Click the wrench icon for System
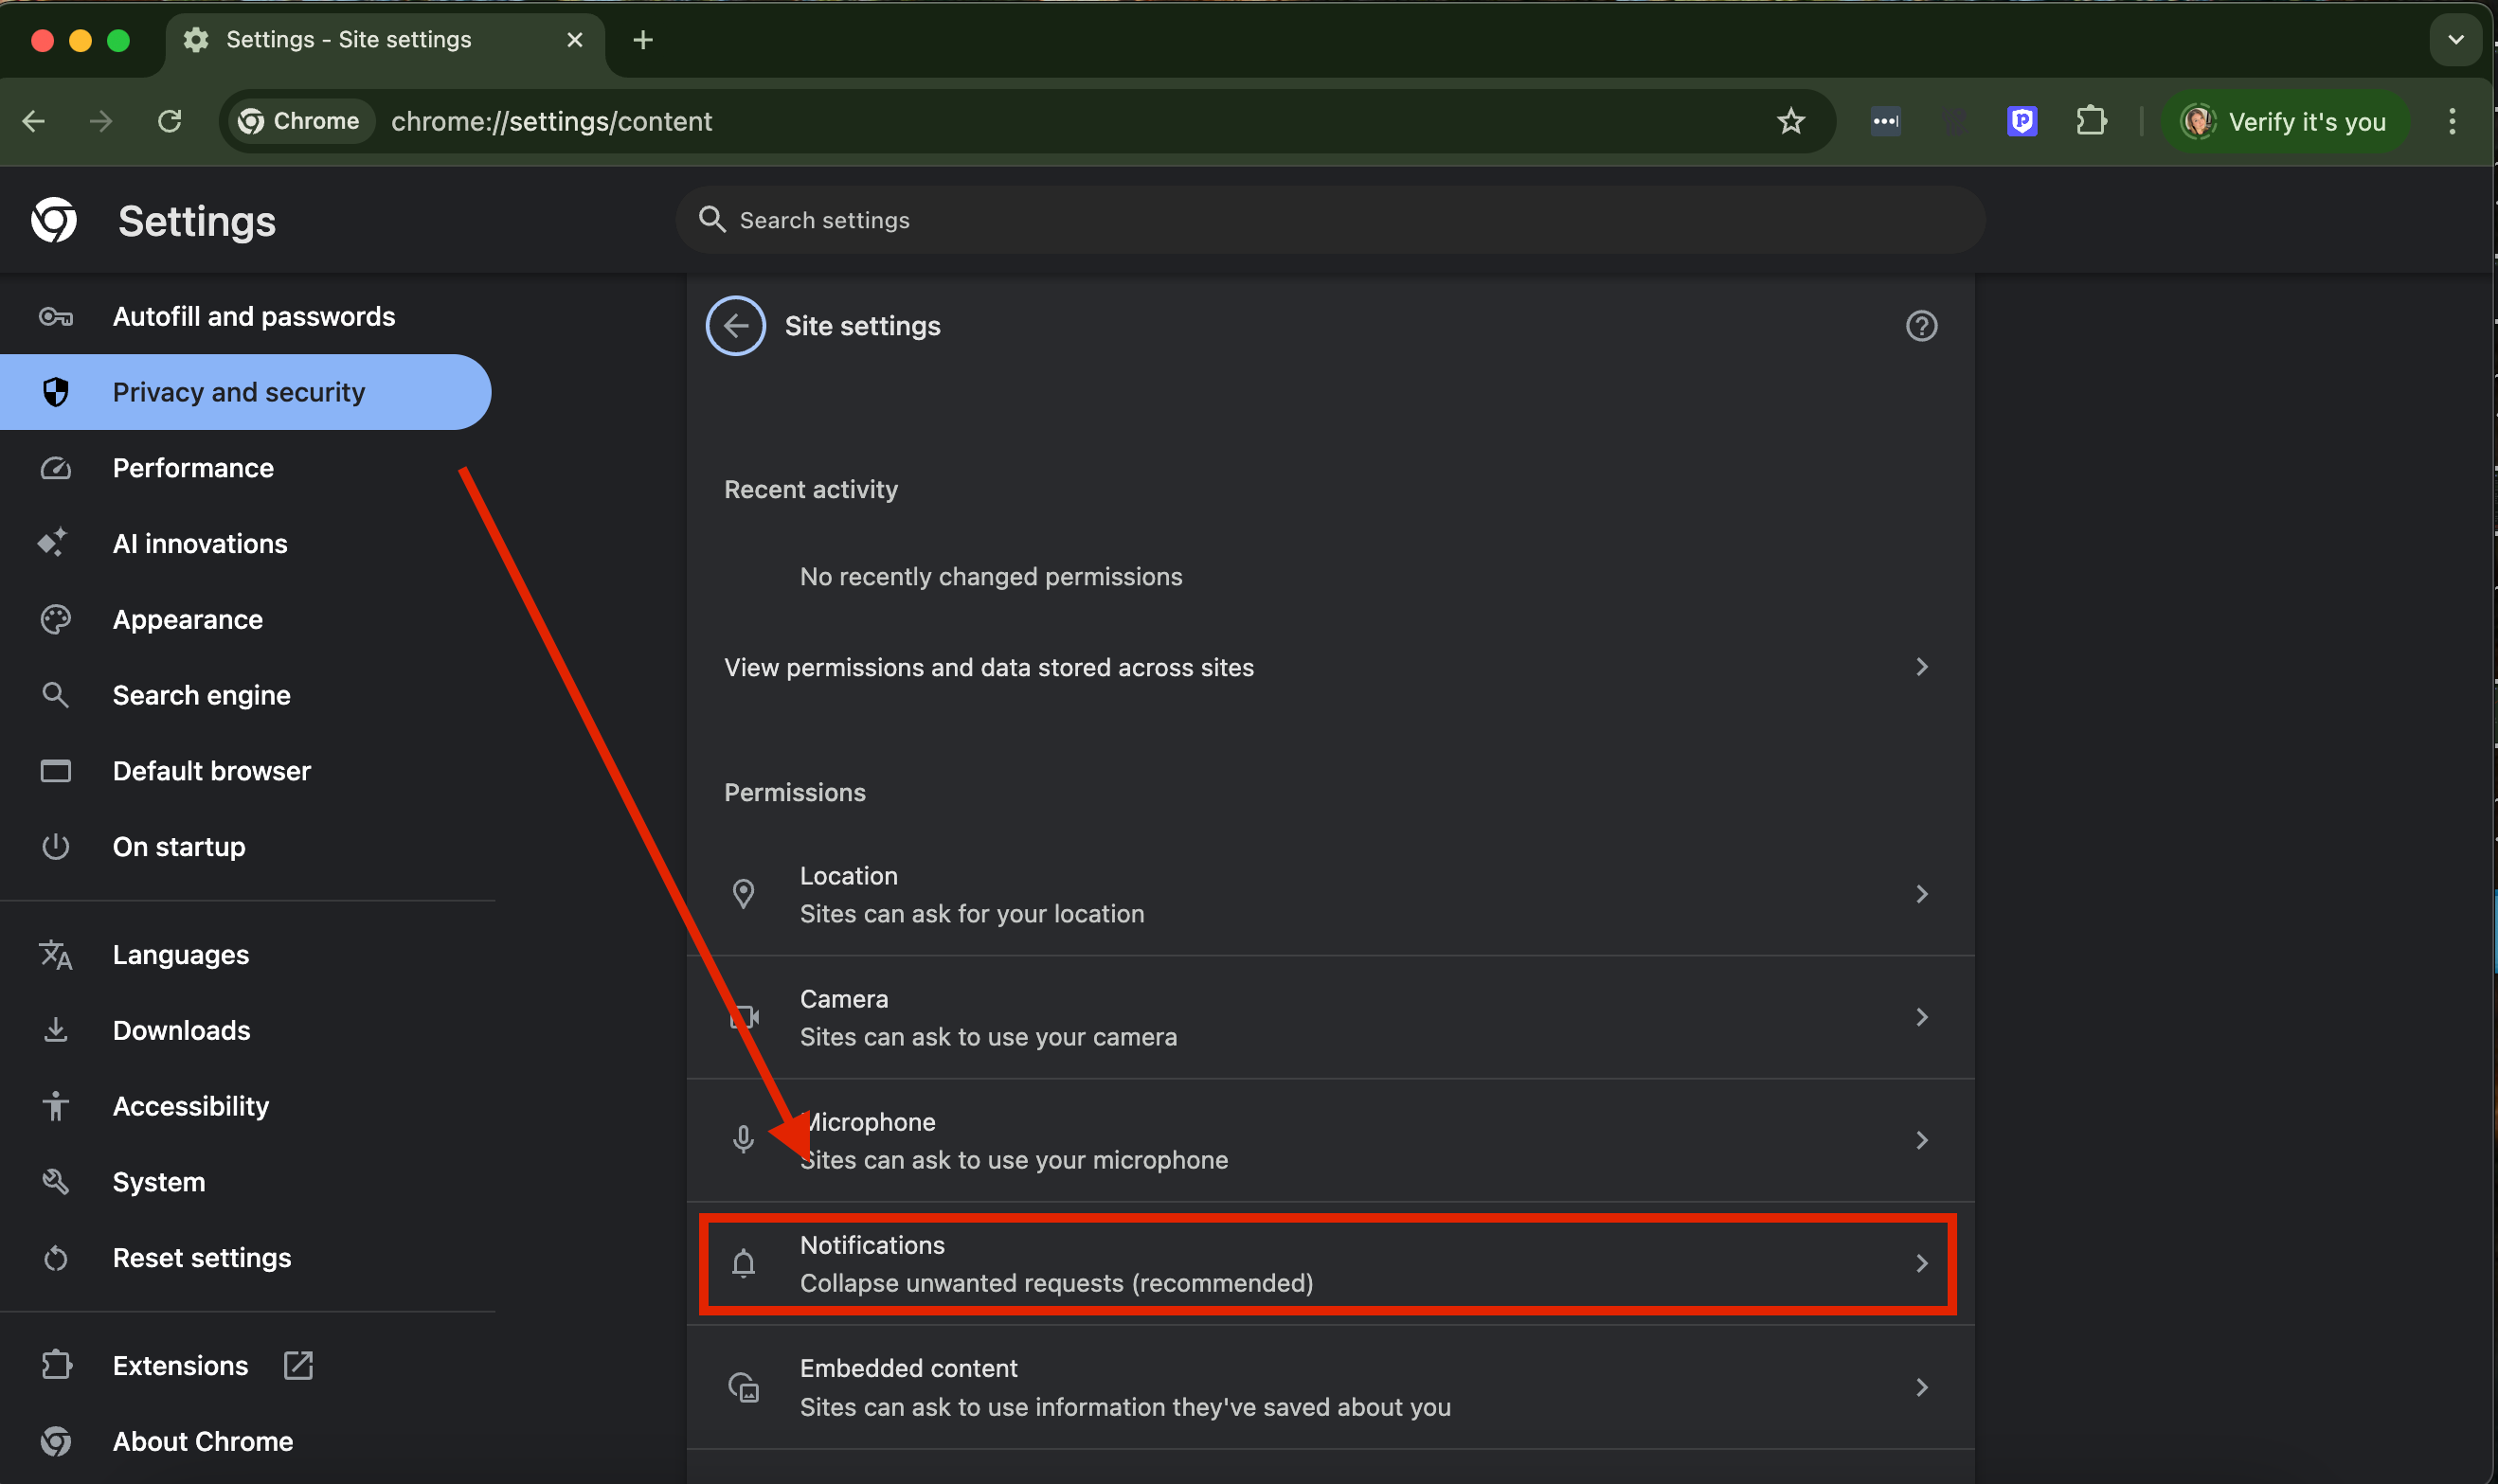This screenshot has height=1484, width=2498. [x=55, y=1181]
